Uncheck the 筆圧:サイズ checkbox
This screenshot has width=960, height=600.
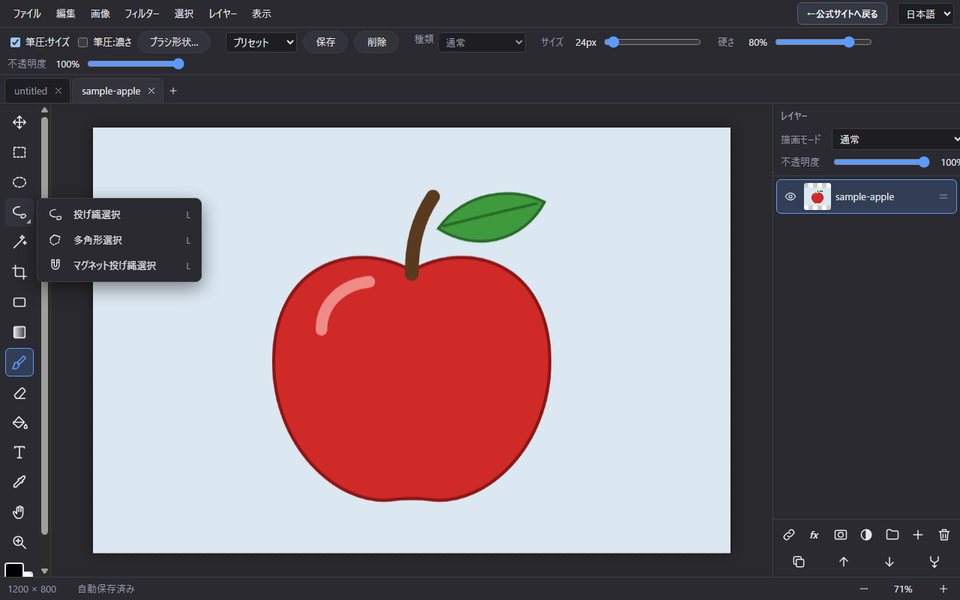15,42
